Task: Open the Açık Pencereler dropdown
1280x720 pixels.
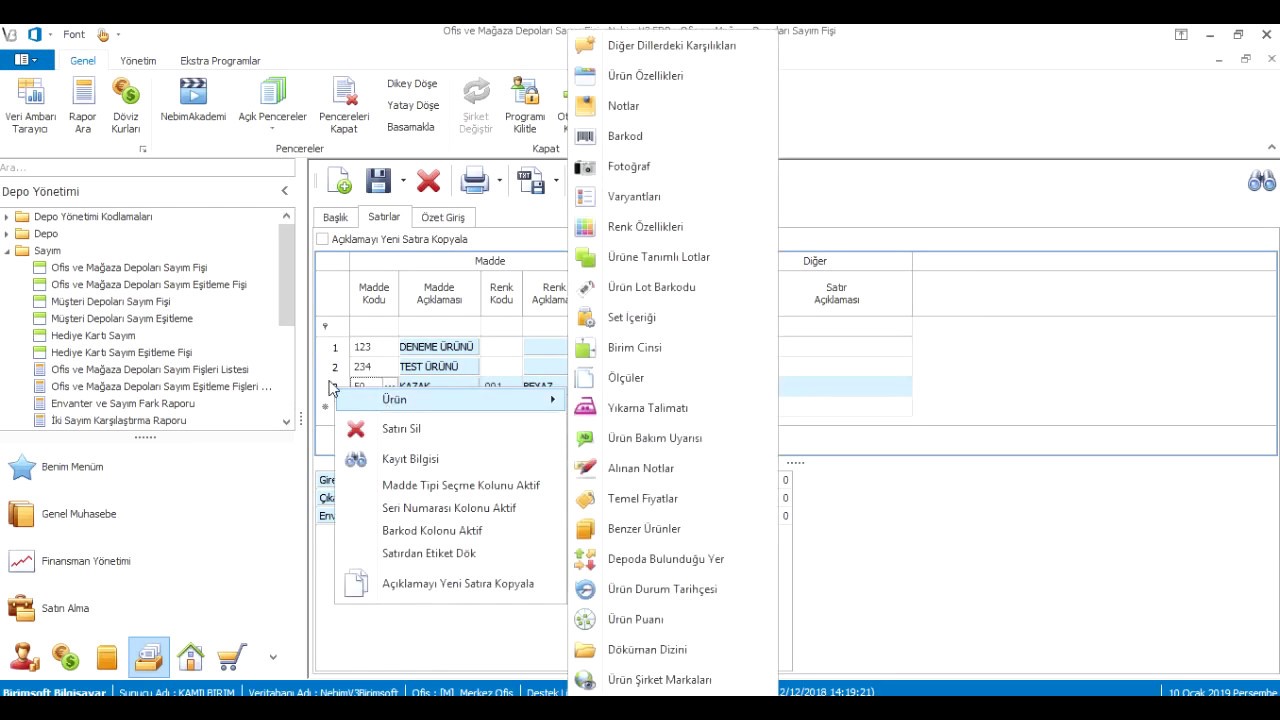Action: pyautogui.click(x=272, y=105)
